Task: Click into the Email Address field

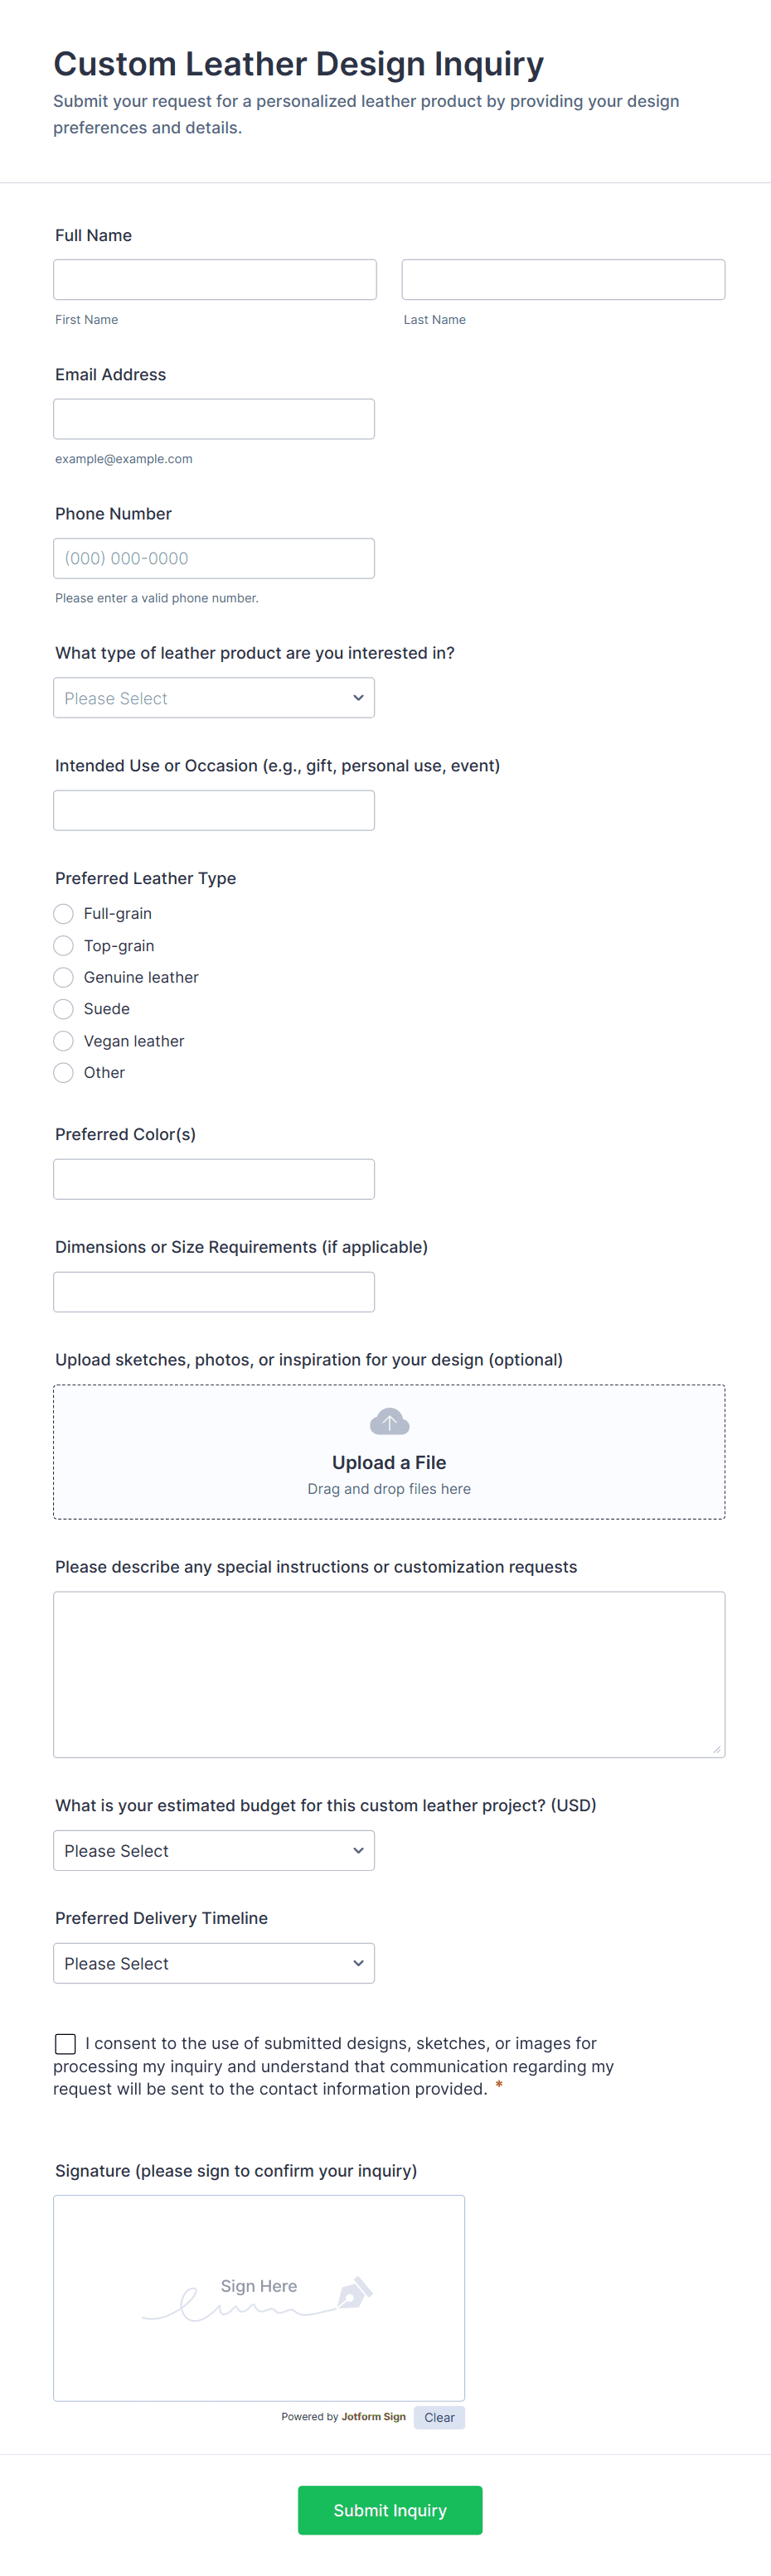Action: pos(214,419)
